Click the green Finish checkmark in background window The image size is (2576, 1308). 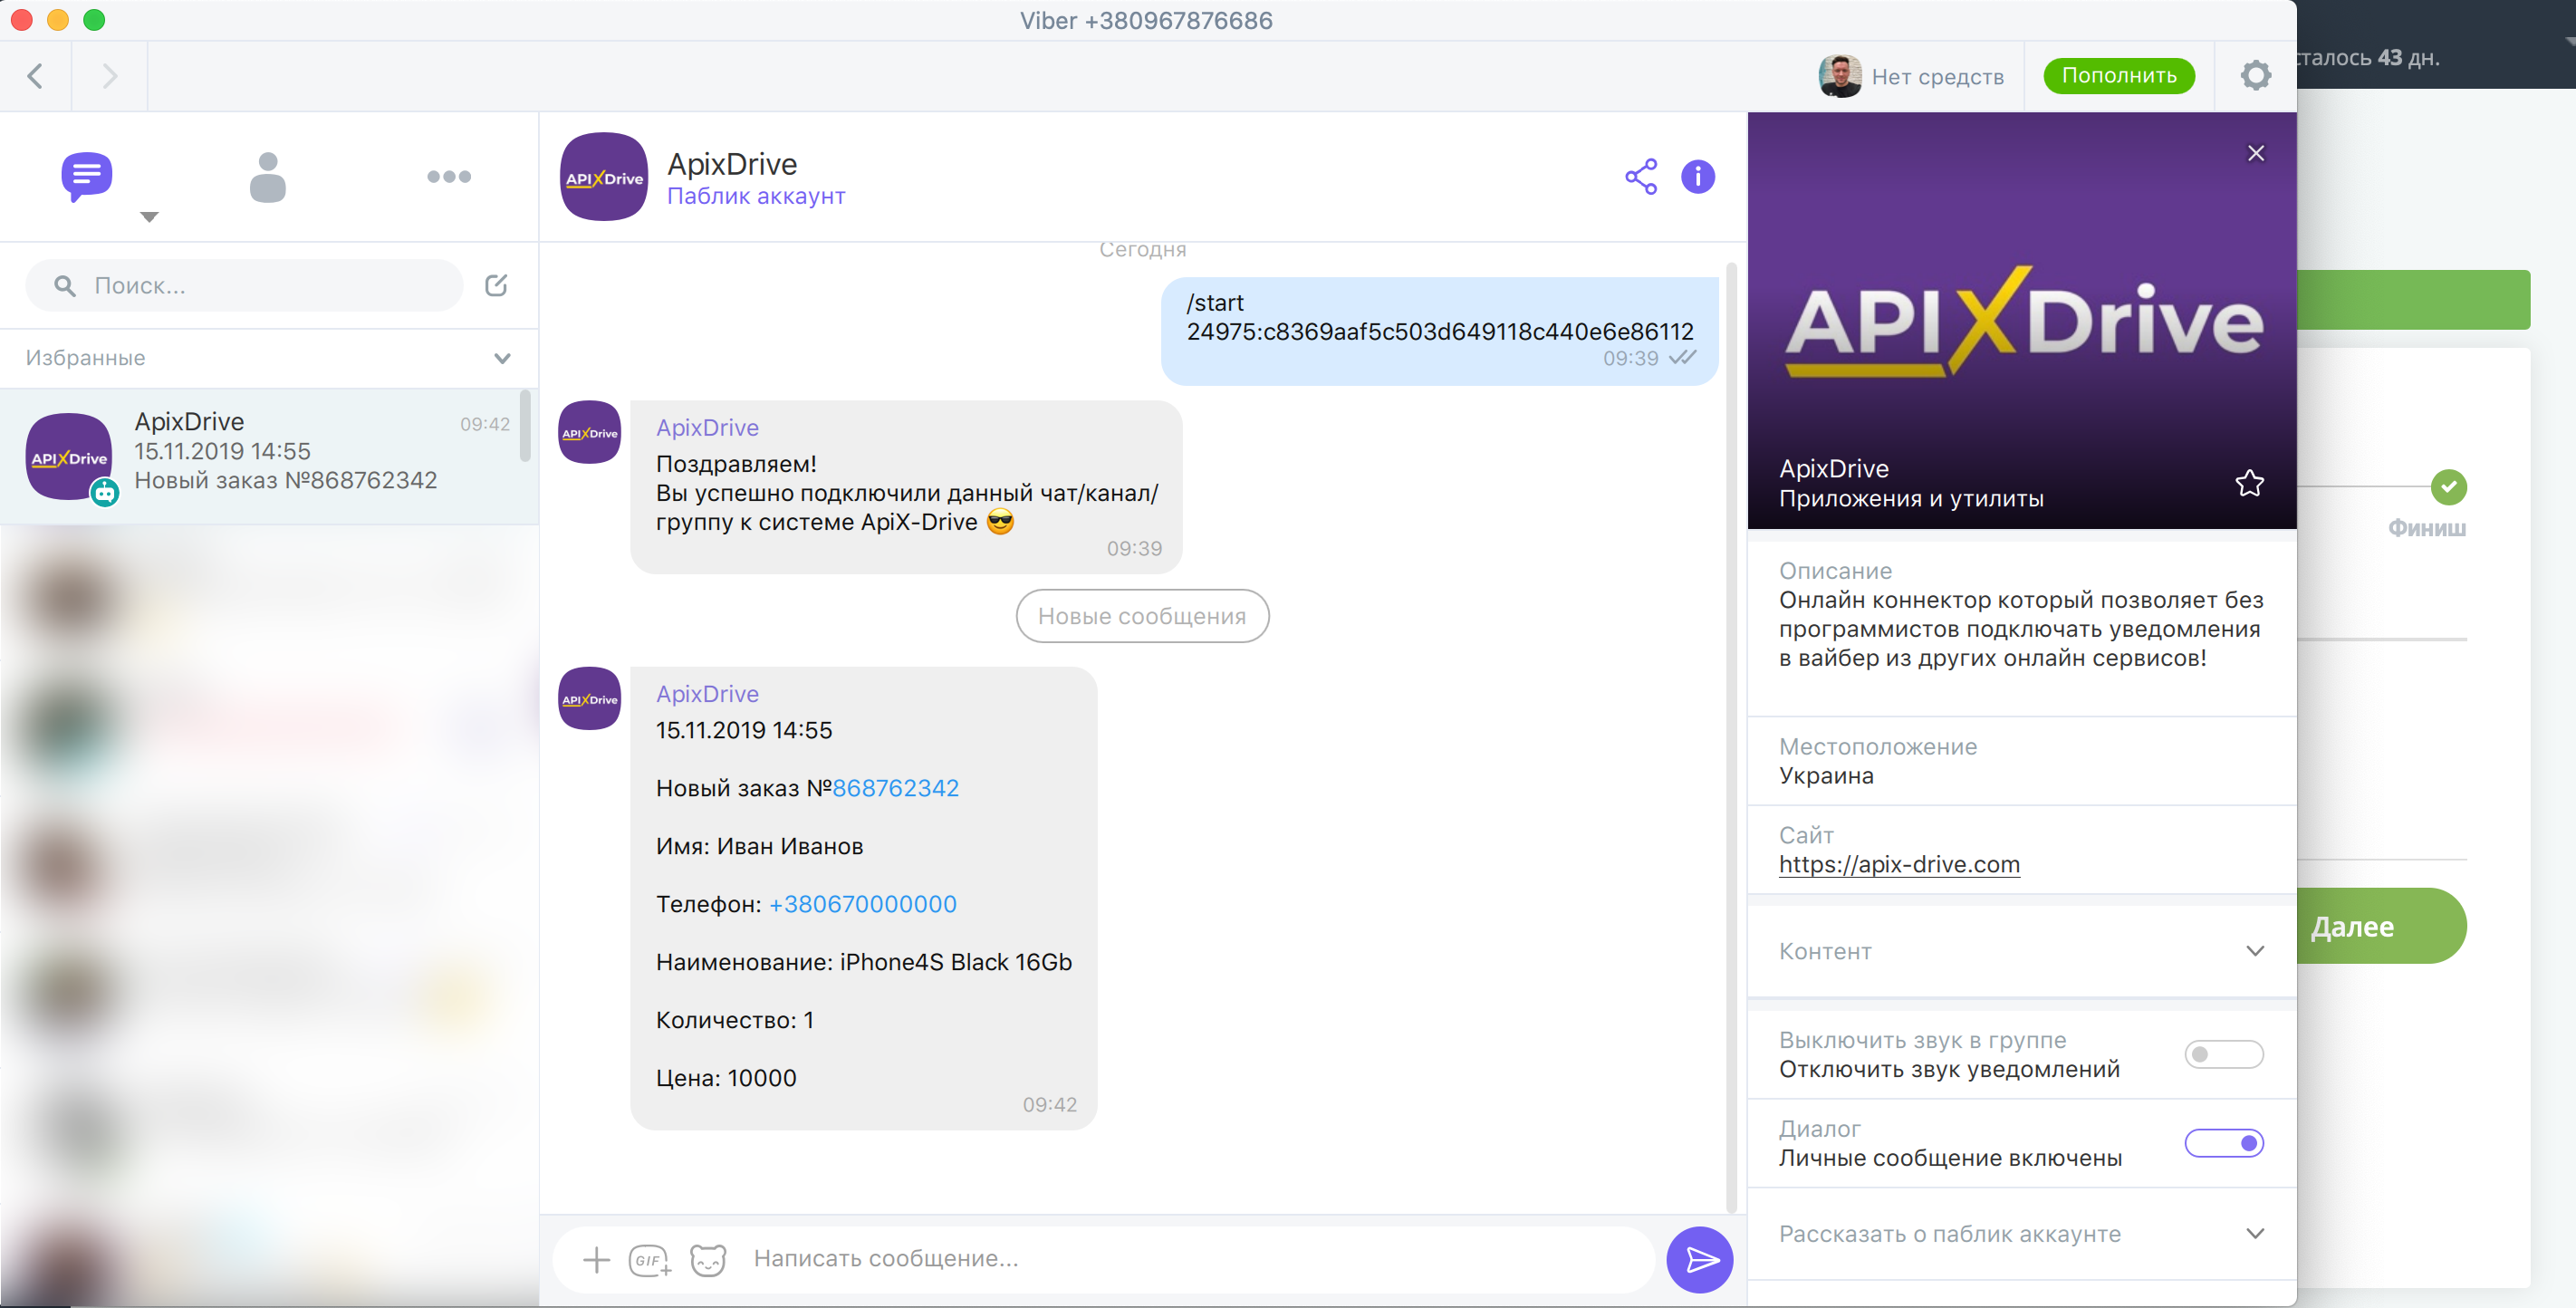(2449, 487)
